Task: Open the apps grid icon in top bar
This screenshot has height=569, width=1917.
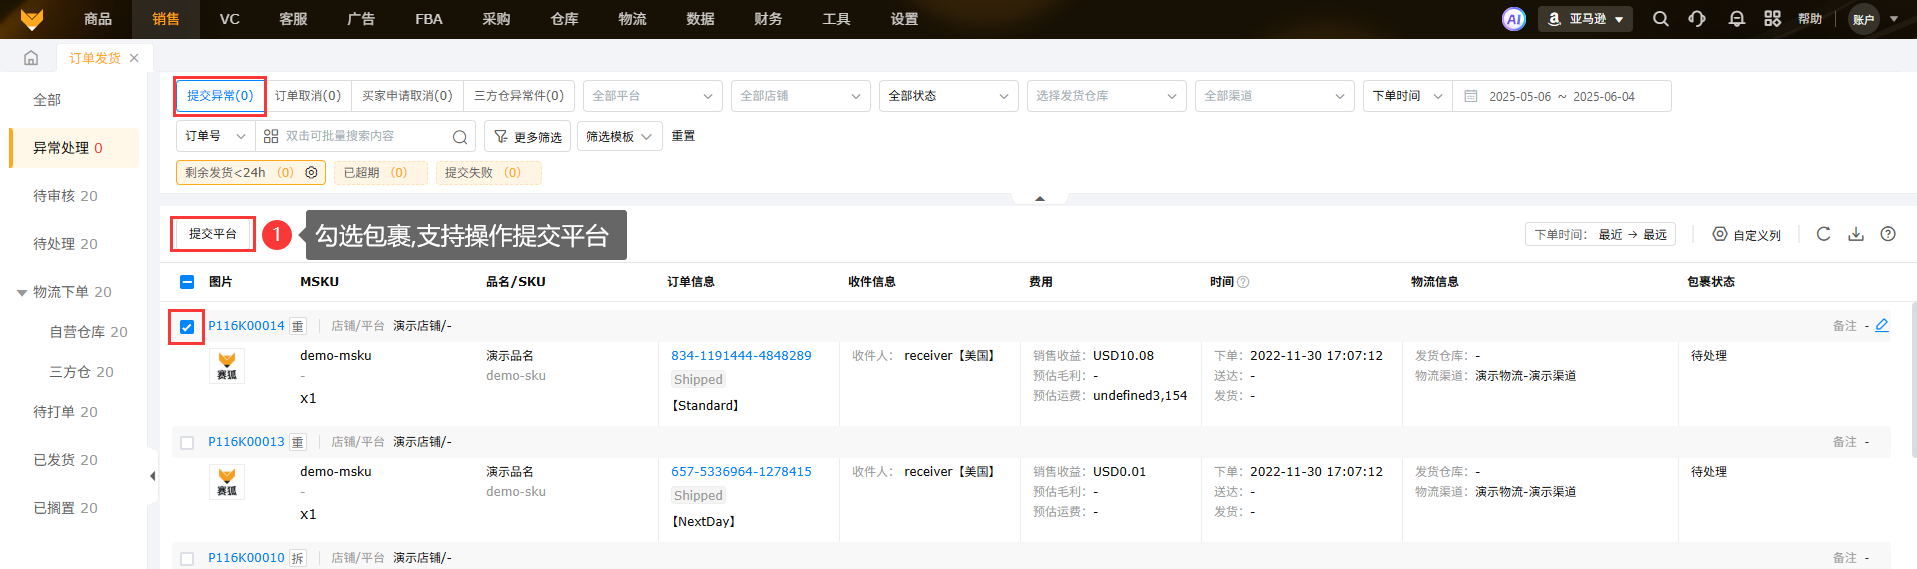Action: (1773, 19)
